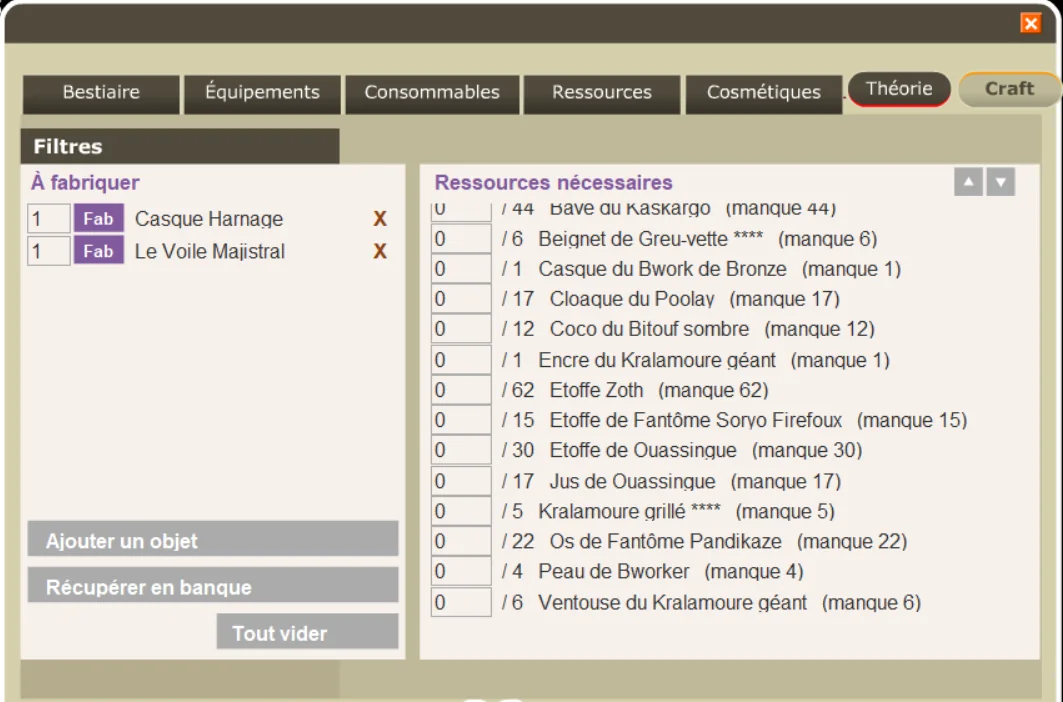This screenshot has width=1063, height=702.
Task: Focus quantity field for Jus de Ouassingue
Action: pos(461,481)
